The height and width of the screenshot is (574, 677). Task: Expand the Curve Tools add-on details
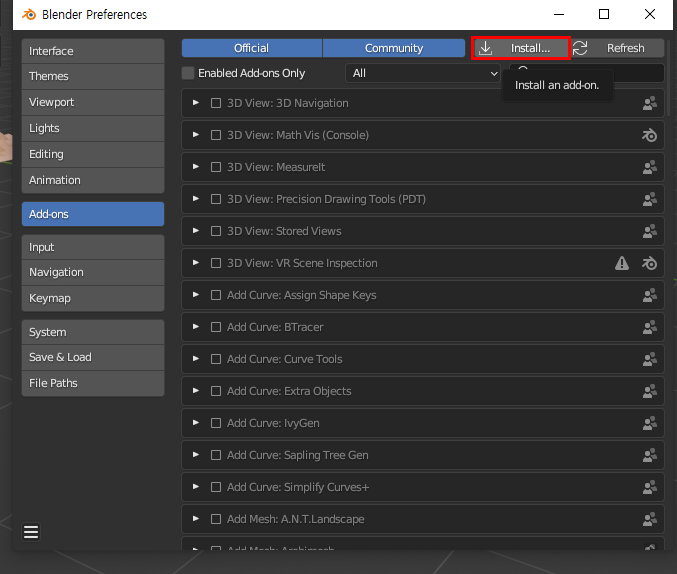[196, 358]
